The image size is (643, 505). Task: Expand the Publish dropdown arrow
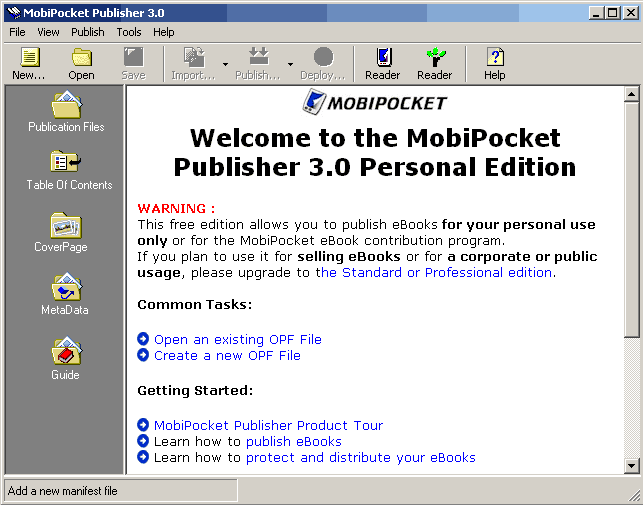[290, 64]
